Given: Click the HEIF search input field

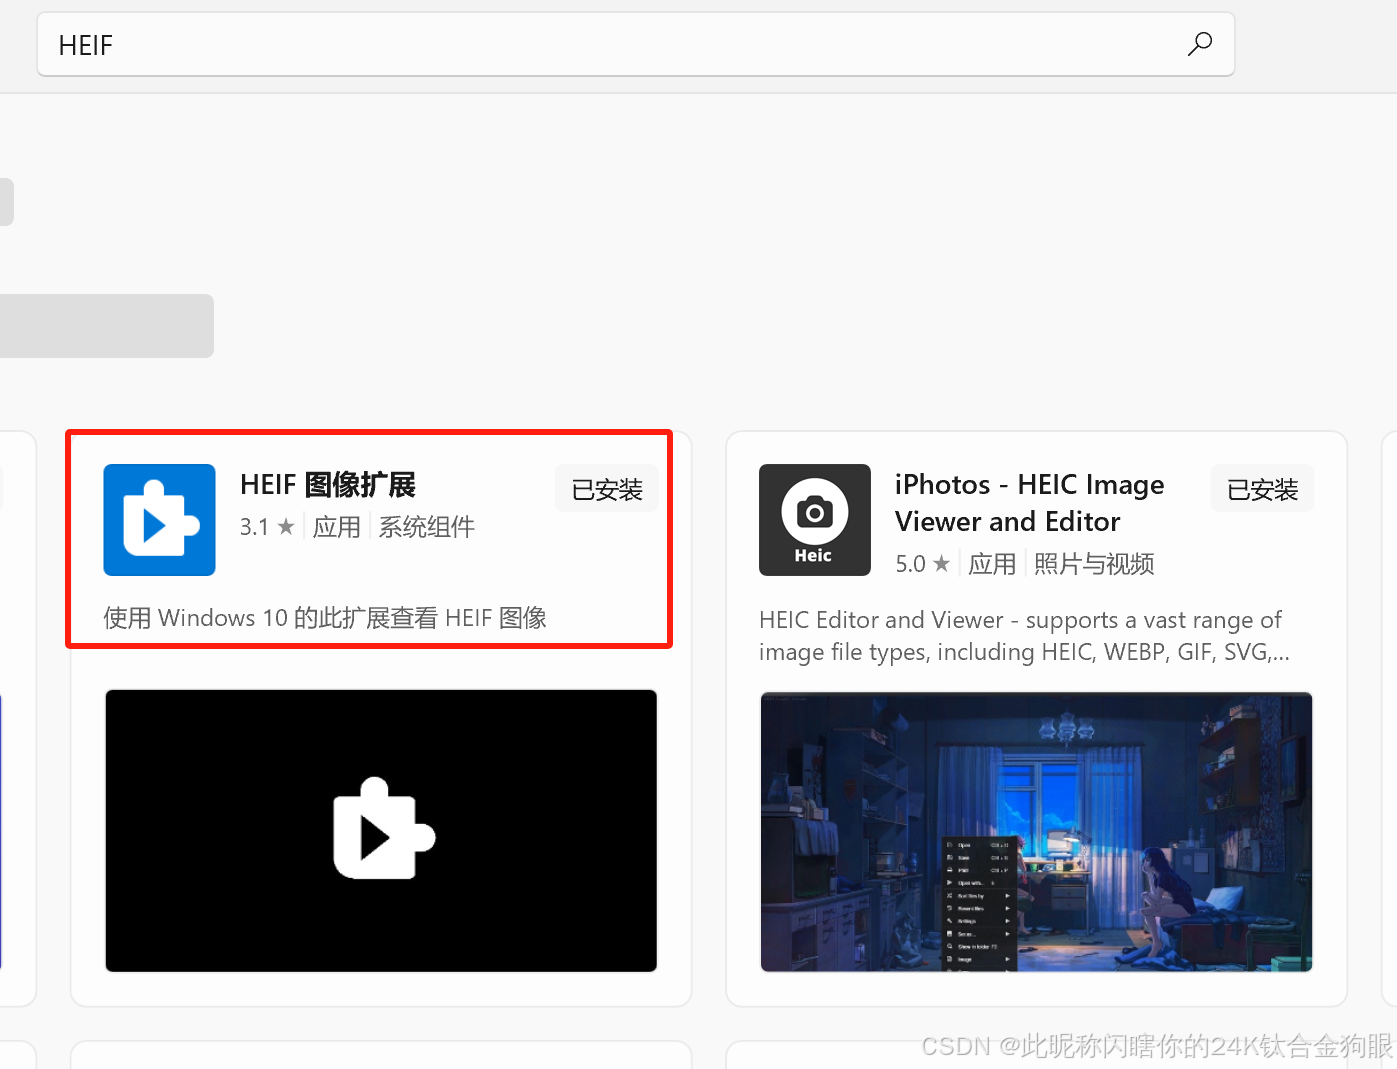Looking at the screenshot, I should (636, 45).
